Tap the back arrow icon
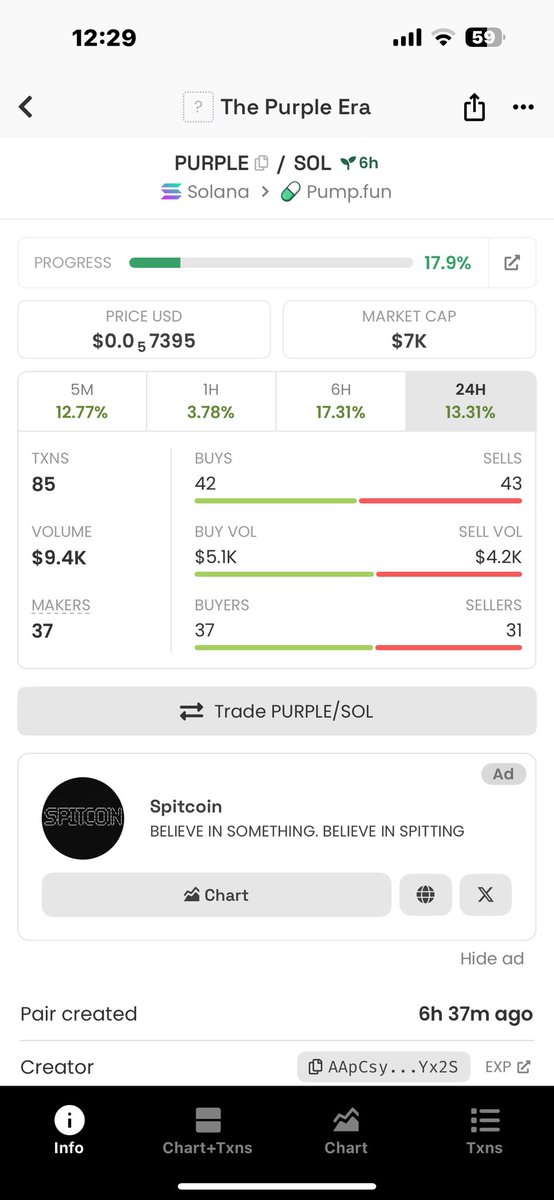This screenshot has height=1200, width=554. (26, 107)
